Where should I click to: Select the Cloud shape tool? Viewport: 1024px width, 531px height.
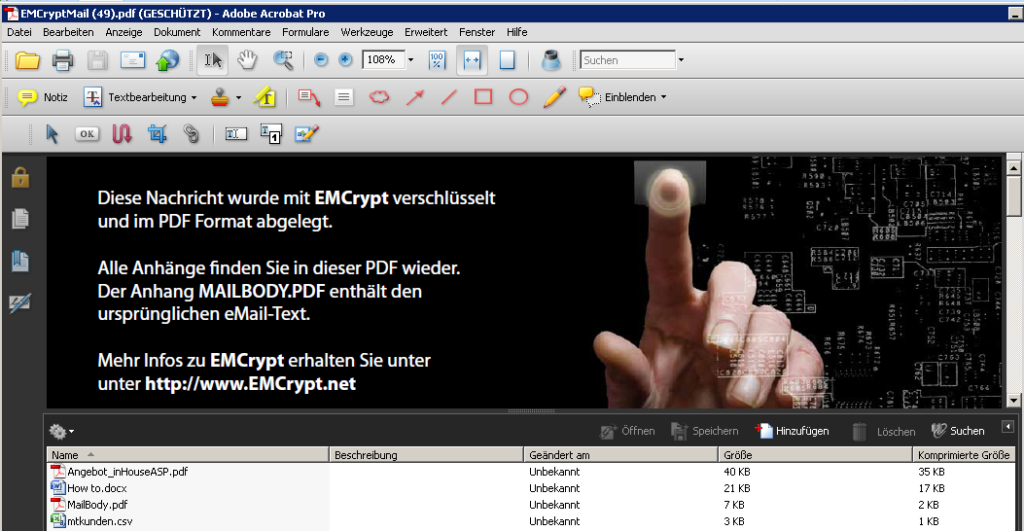[x=379, y=97]
